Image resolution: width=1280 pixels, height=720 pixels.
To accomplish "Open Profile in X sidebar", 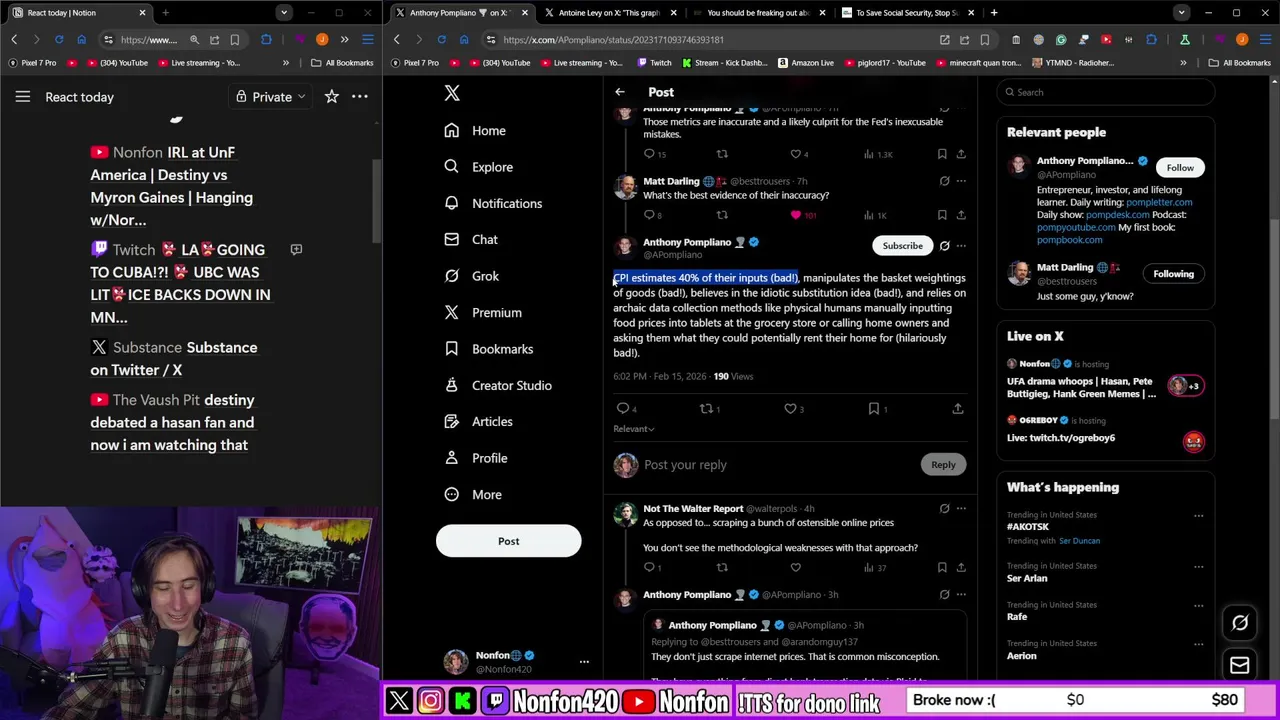I will click(476, 458).
